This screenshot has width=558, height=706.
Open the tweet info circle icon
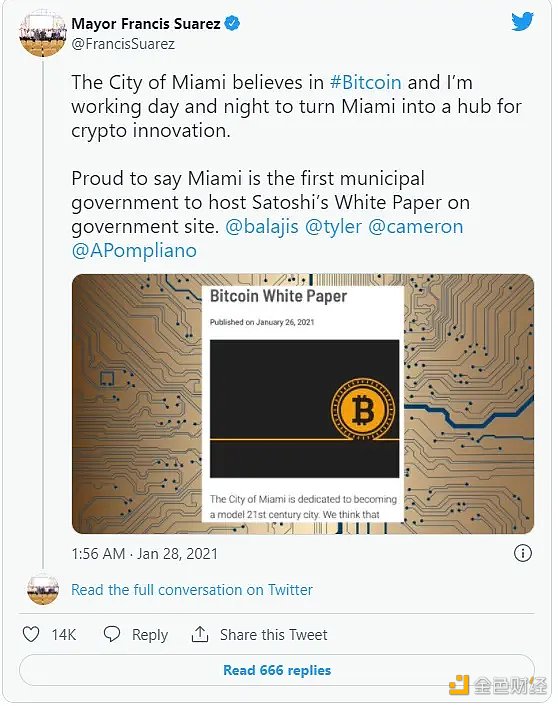pyautogui.click(x=522, y=553)
